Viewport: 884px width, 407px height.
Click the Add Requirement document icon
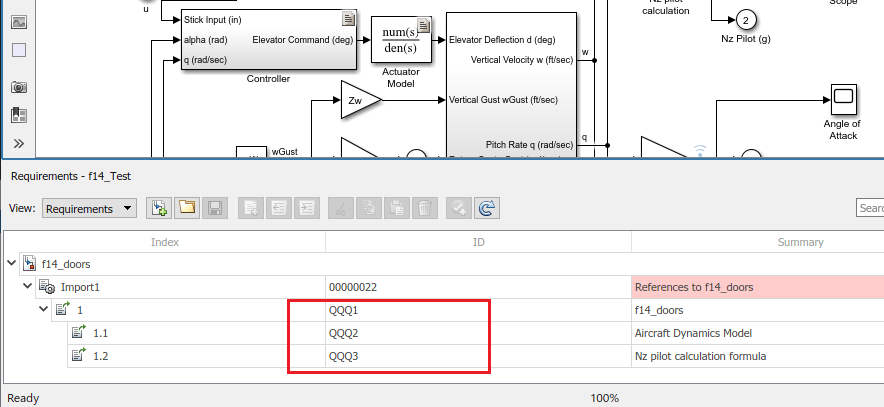250,209
